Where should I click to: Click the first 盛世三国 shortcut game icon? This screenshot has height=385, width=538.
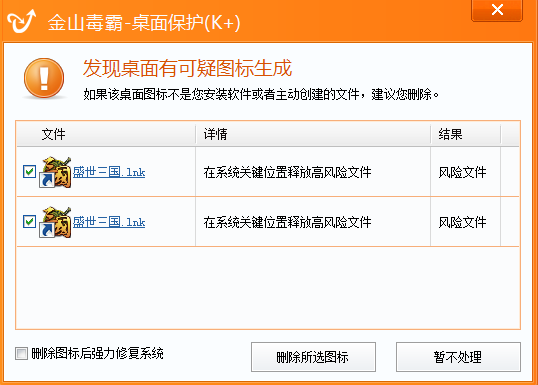[55, 172]
